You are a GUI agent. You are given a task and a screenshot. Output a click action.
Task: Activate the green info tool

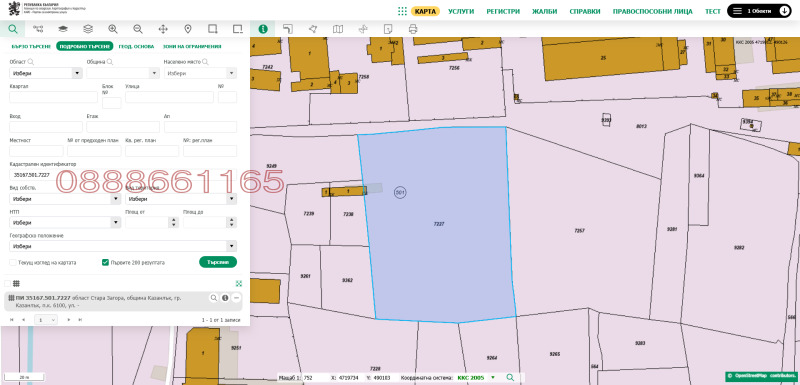pyautogui.click(x=263, y=29)
